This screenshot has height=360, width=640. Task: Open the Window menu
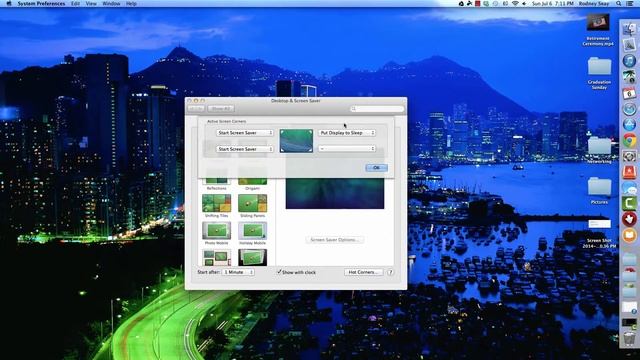(111, 4)
